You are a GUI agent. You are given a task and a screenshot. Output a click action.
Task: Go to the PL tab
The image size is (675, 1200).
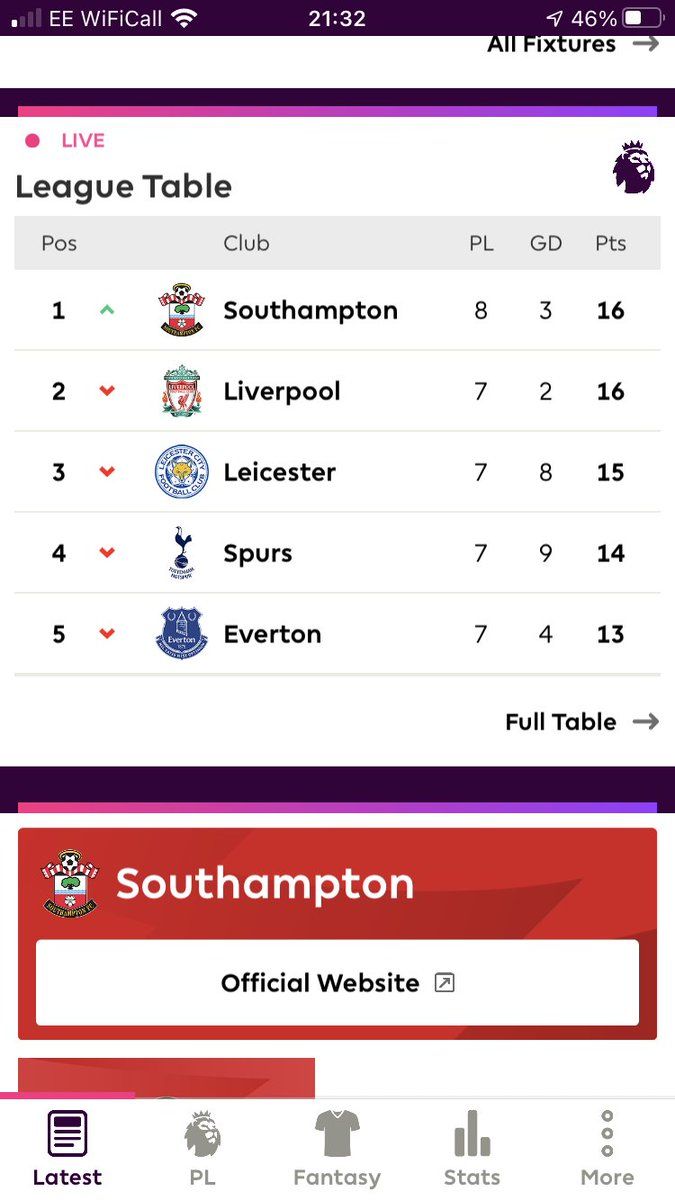click(x=202, y=1148)
